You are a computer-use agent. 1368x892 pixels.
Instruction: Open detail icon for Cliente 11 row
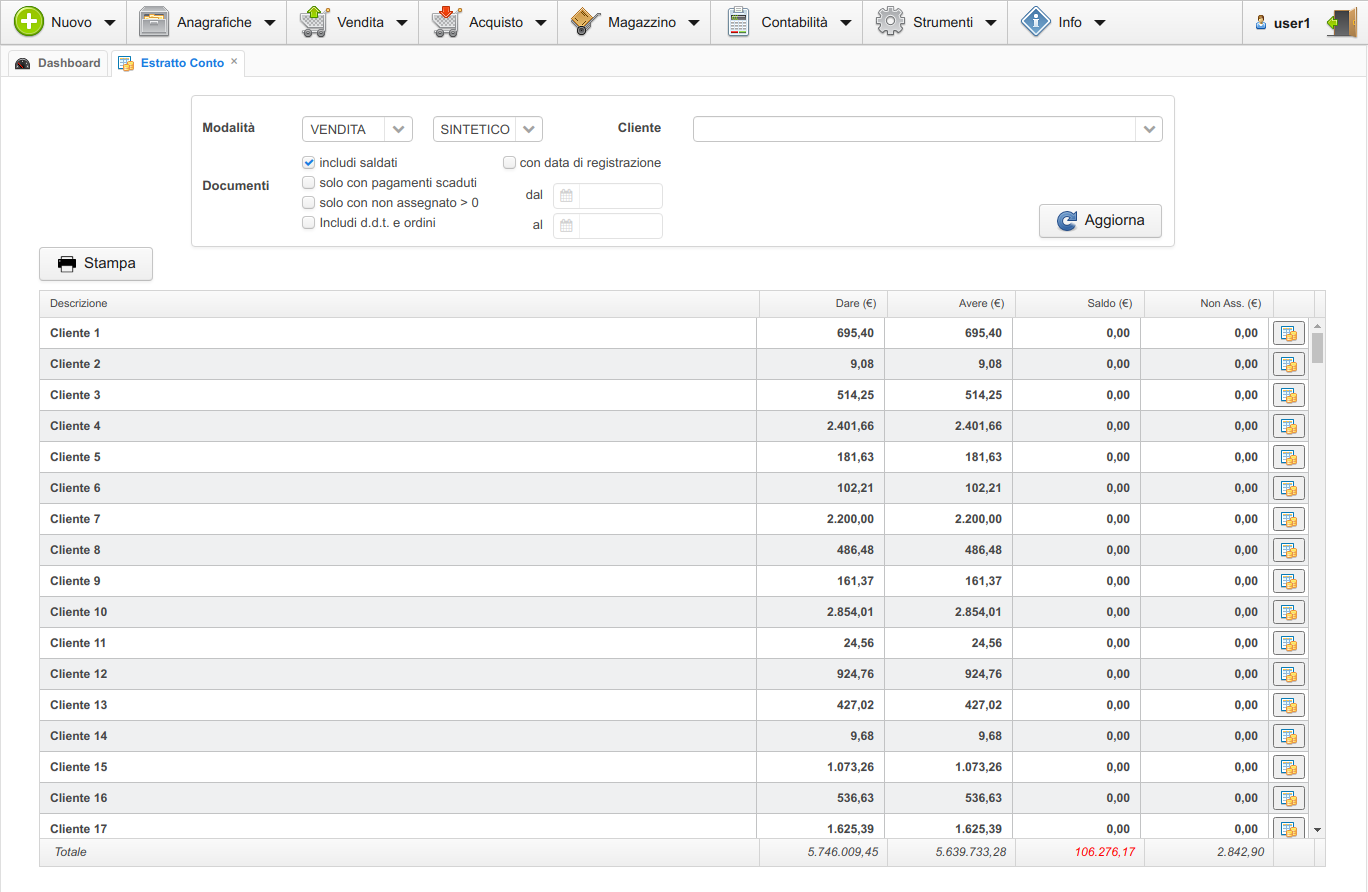point(1289,643)
